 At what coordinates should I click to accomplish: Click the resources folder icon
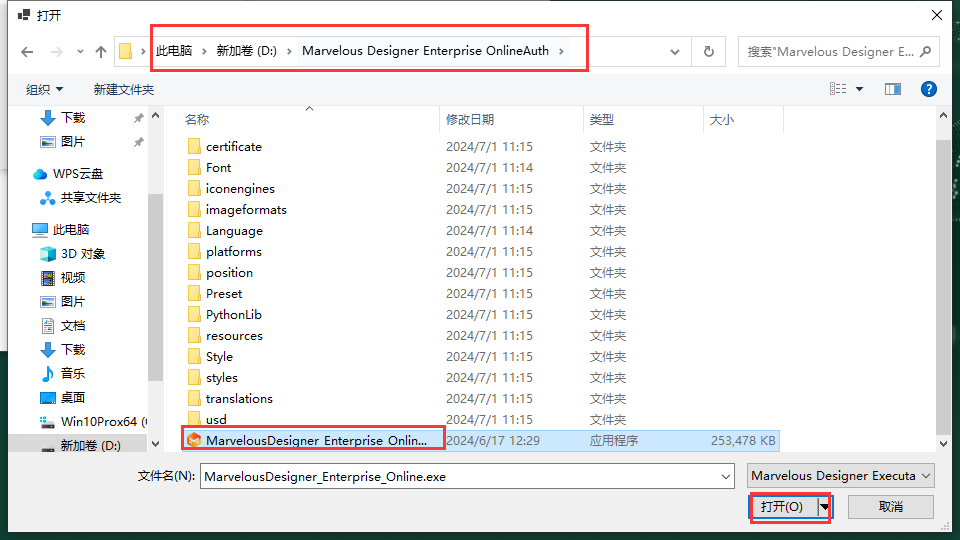point(194,336)
